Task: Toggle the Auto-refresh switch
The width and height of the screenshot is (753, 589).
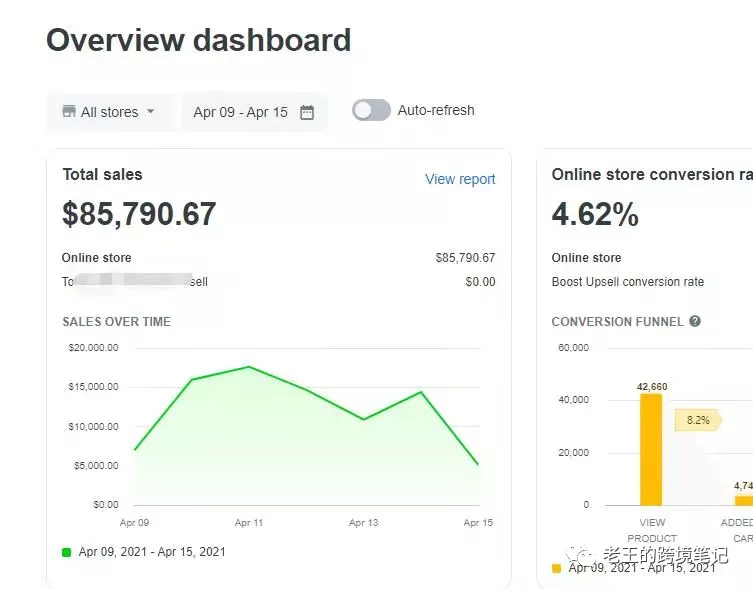Action: click(371, 110)
